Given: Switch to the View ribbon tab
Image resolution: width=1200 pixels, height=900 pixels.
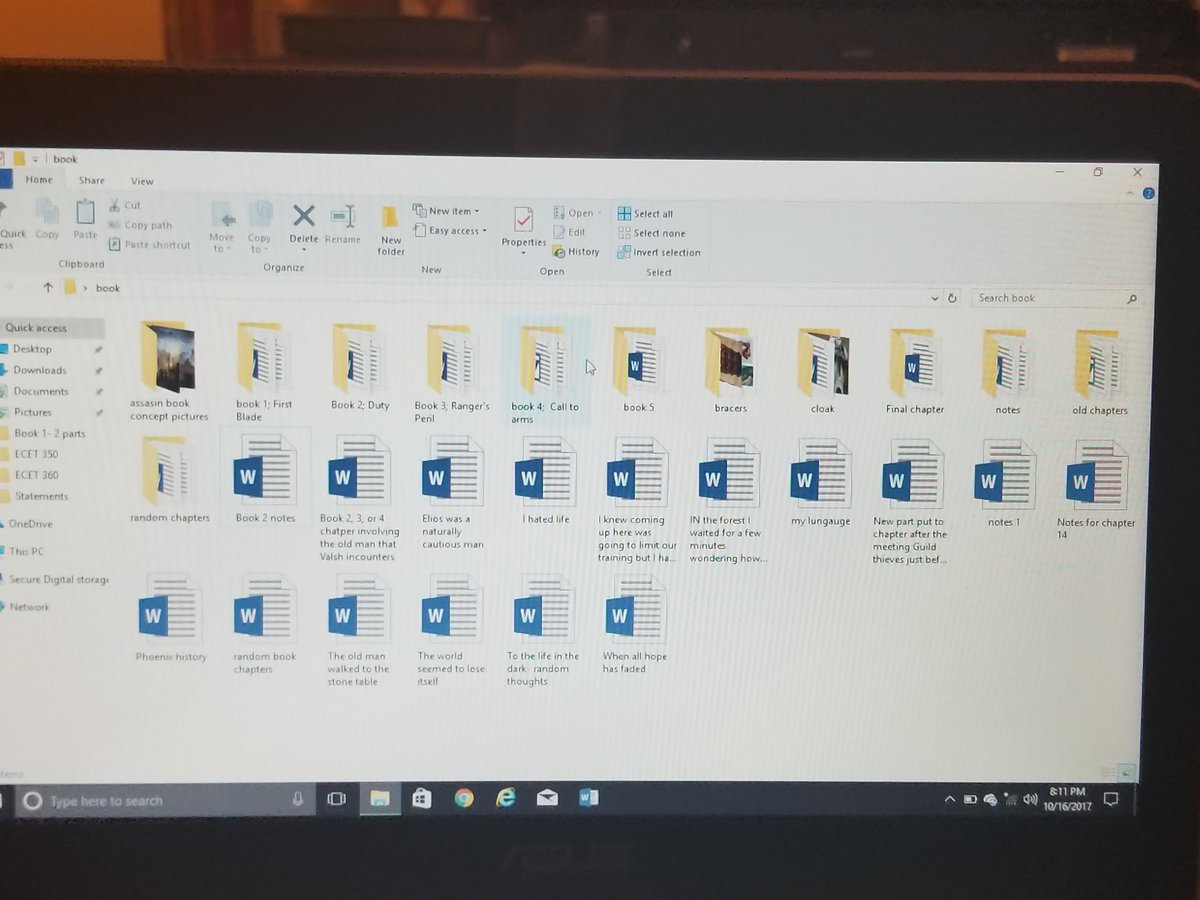Looking at the screenshot, I should [142, 182].
